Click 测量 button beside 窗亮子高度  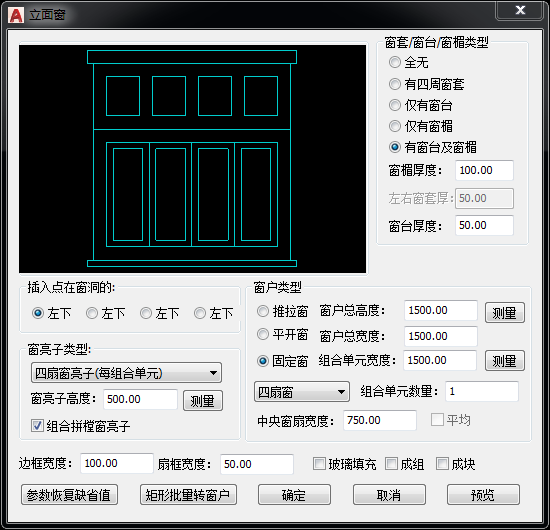pos(203,401)
